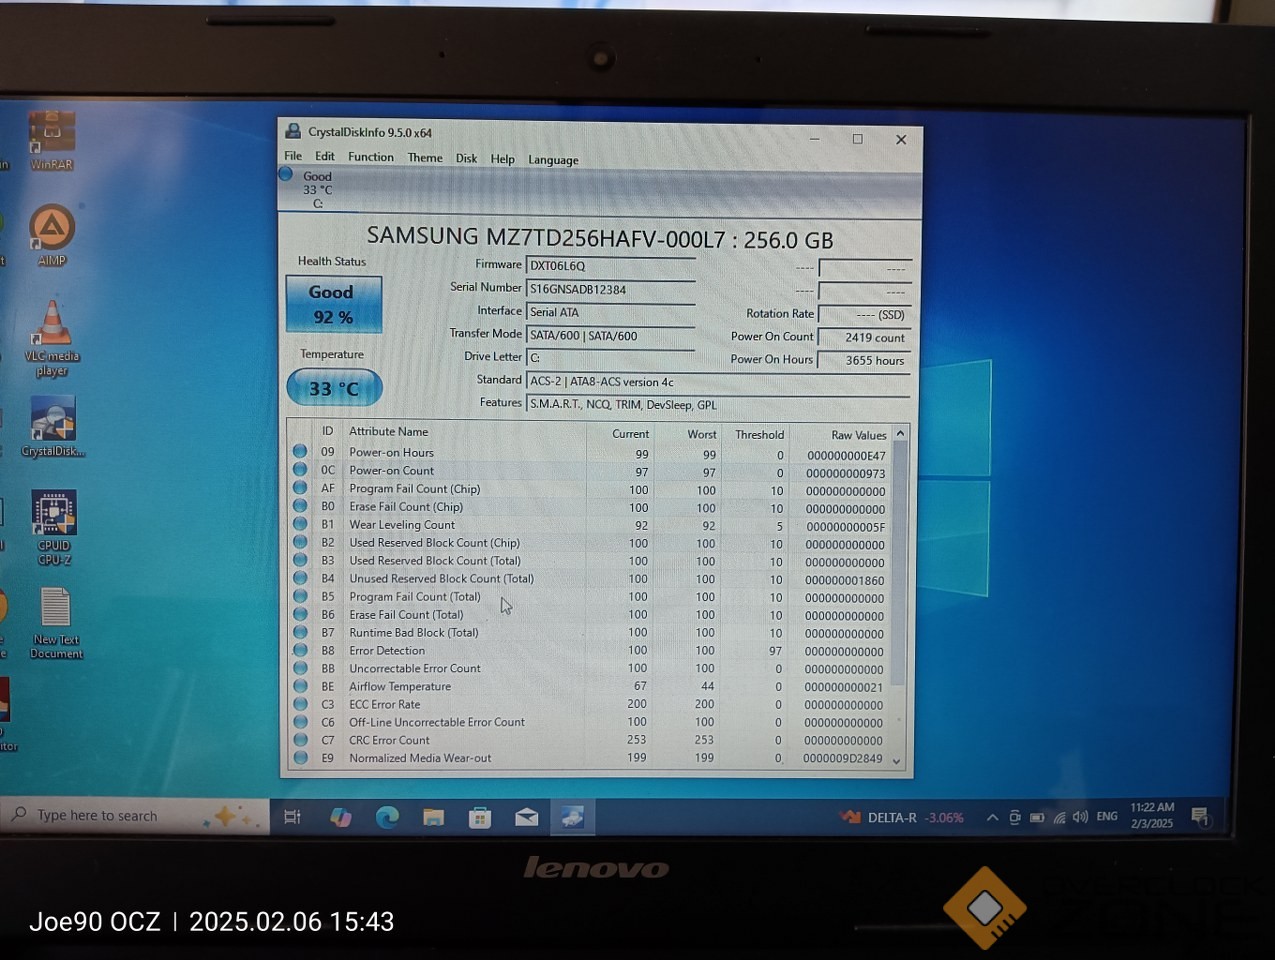1275x960 pixels.
Task: Open the Disk menu
Action: 466,158
